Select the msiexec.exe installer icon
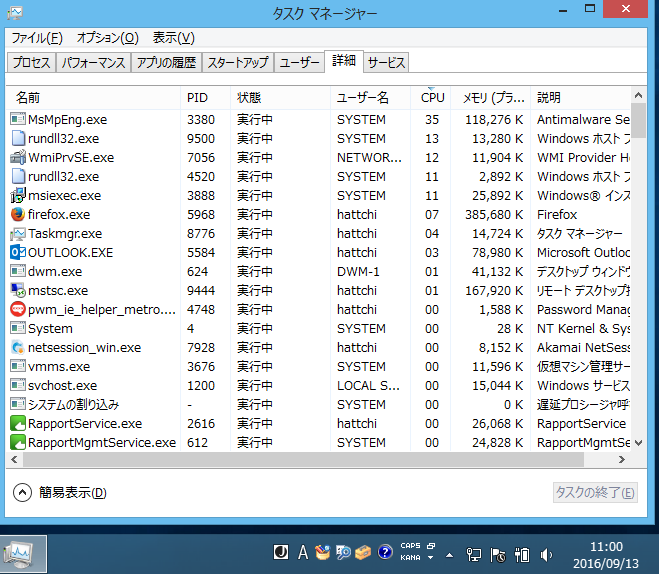 (x=18, y=195)
